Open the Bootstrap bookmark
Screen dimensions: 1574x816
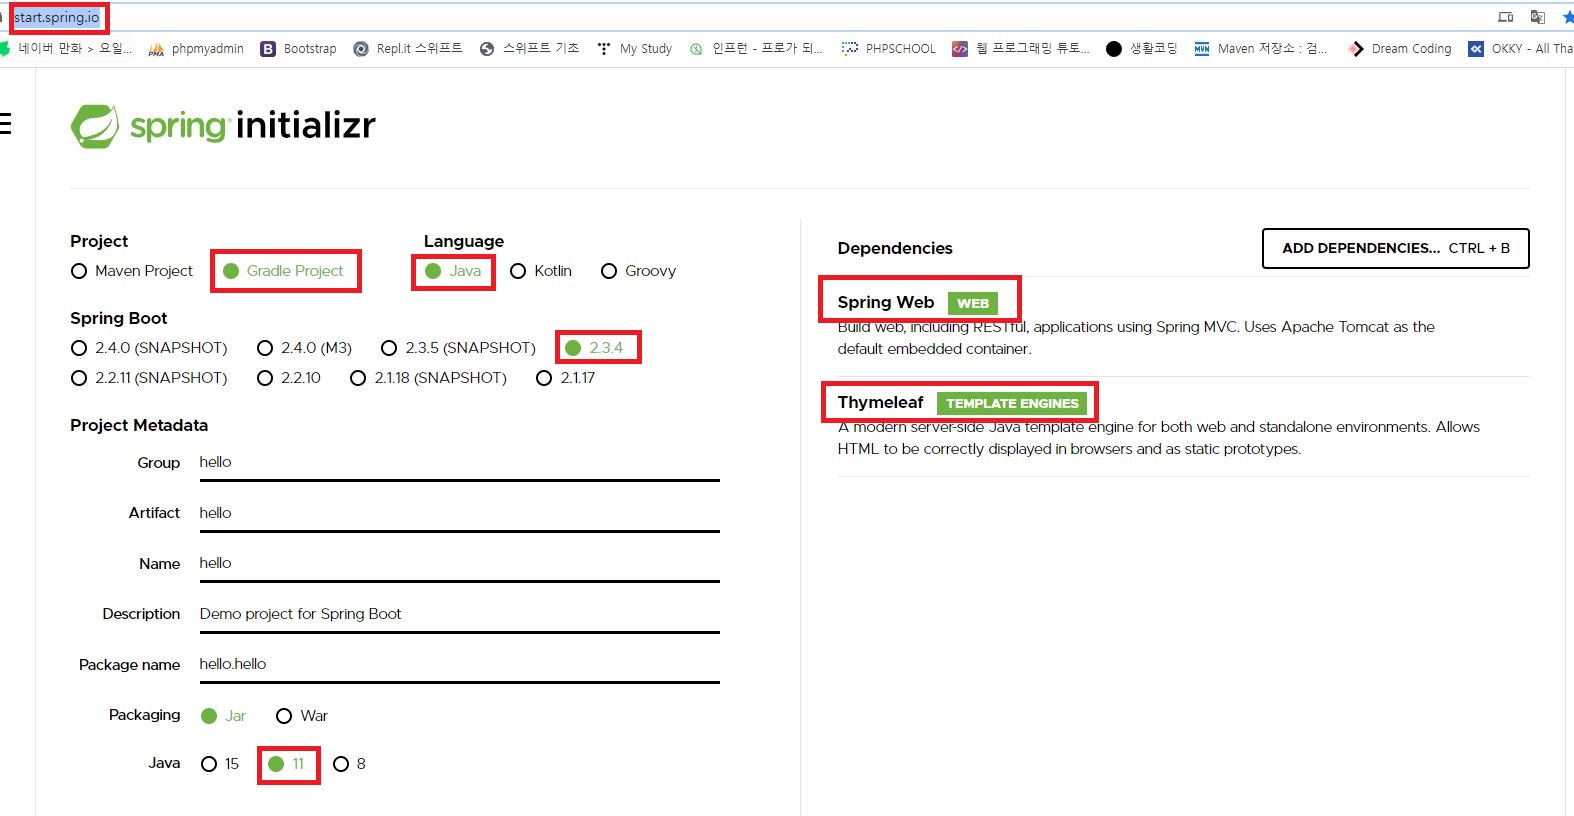pos(298,48)
